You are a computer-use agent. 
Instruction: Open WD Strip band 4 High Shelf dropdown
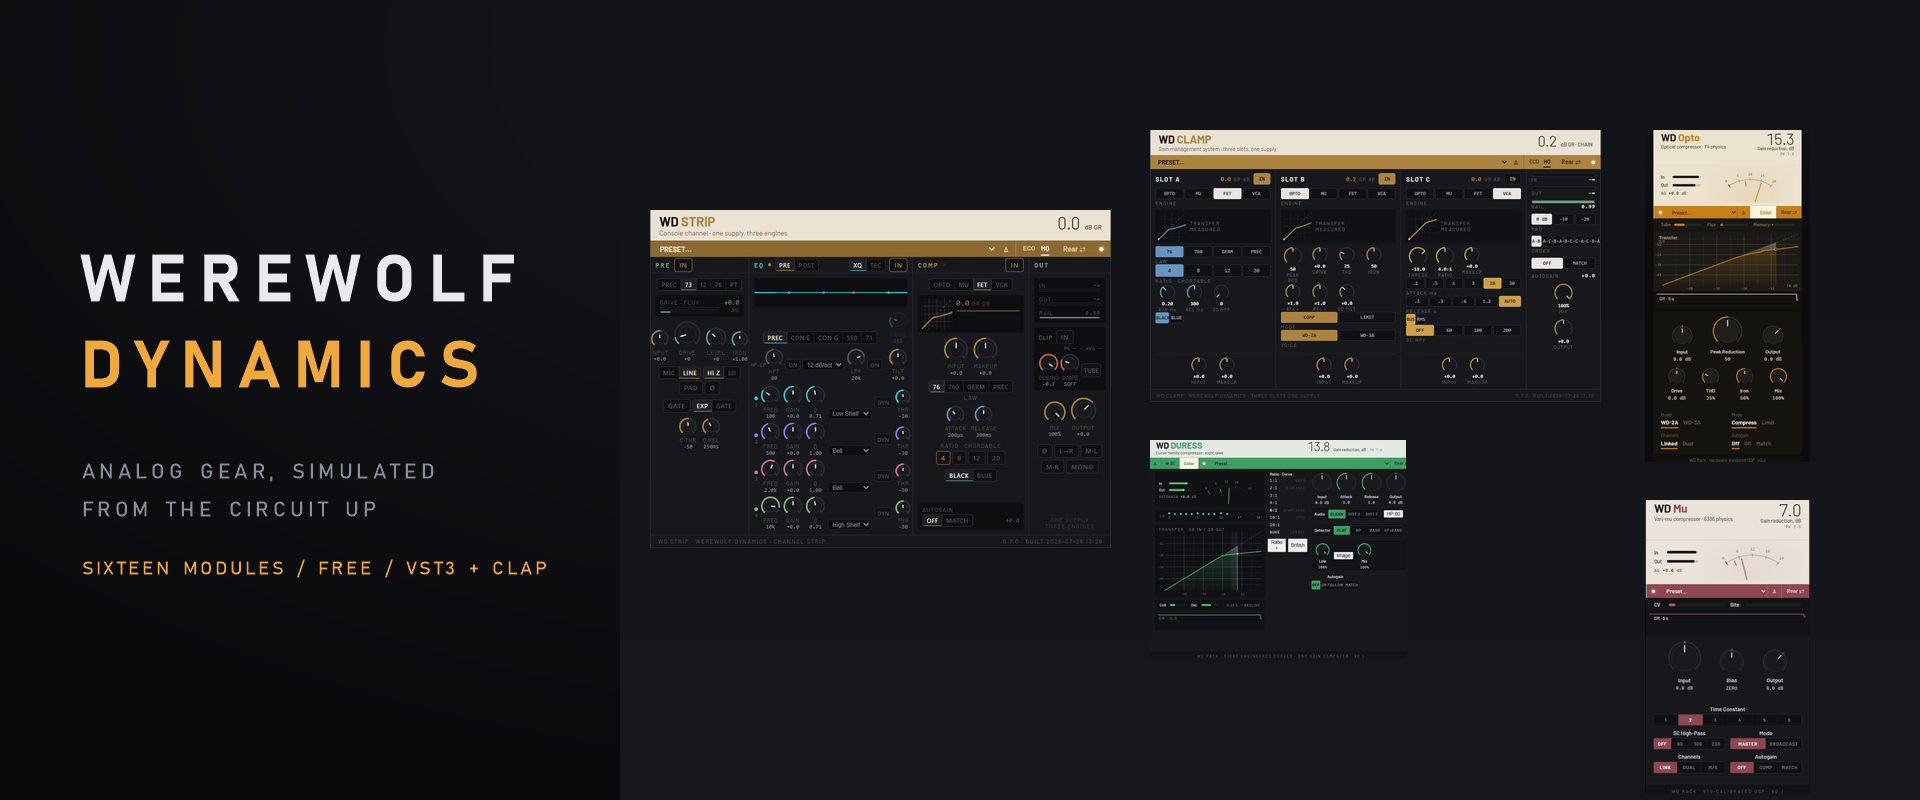tap(850, 525)
